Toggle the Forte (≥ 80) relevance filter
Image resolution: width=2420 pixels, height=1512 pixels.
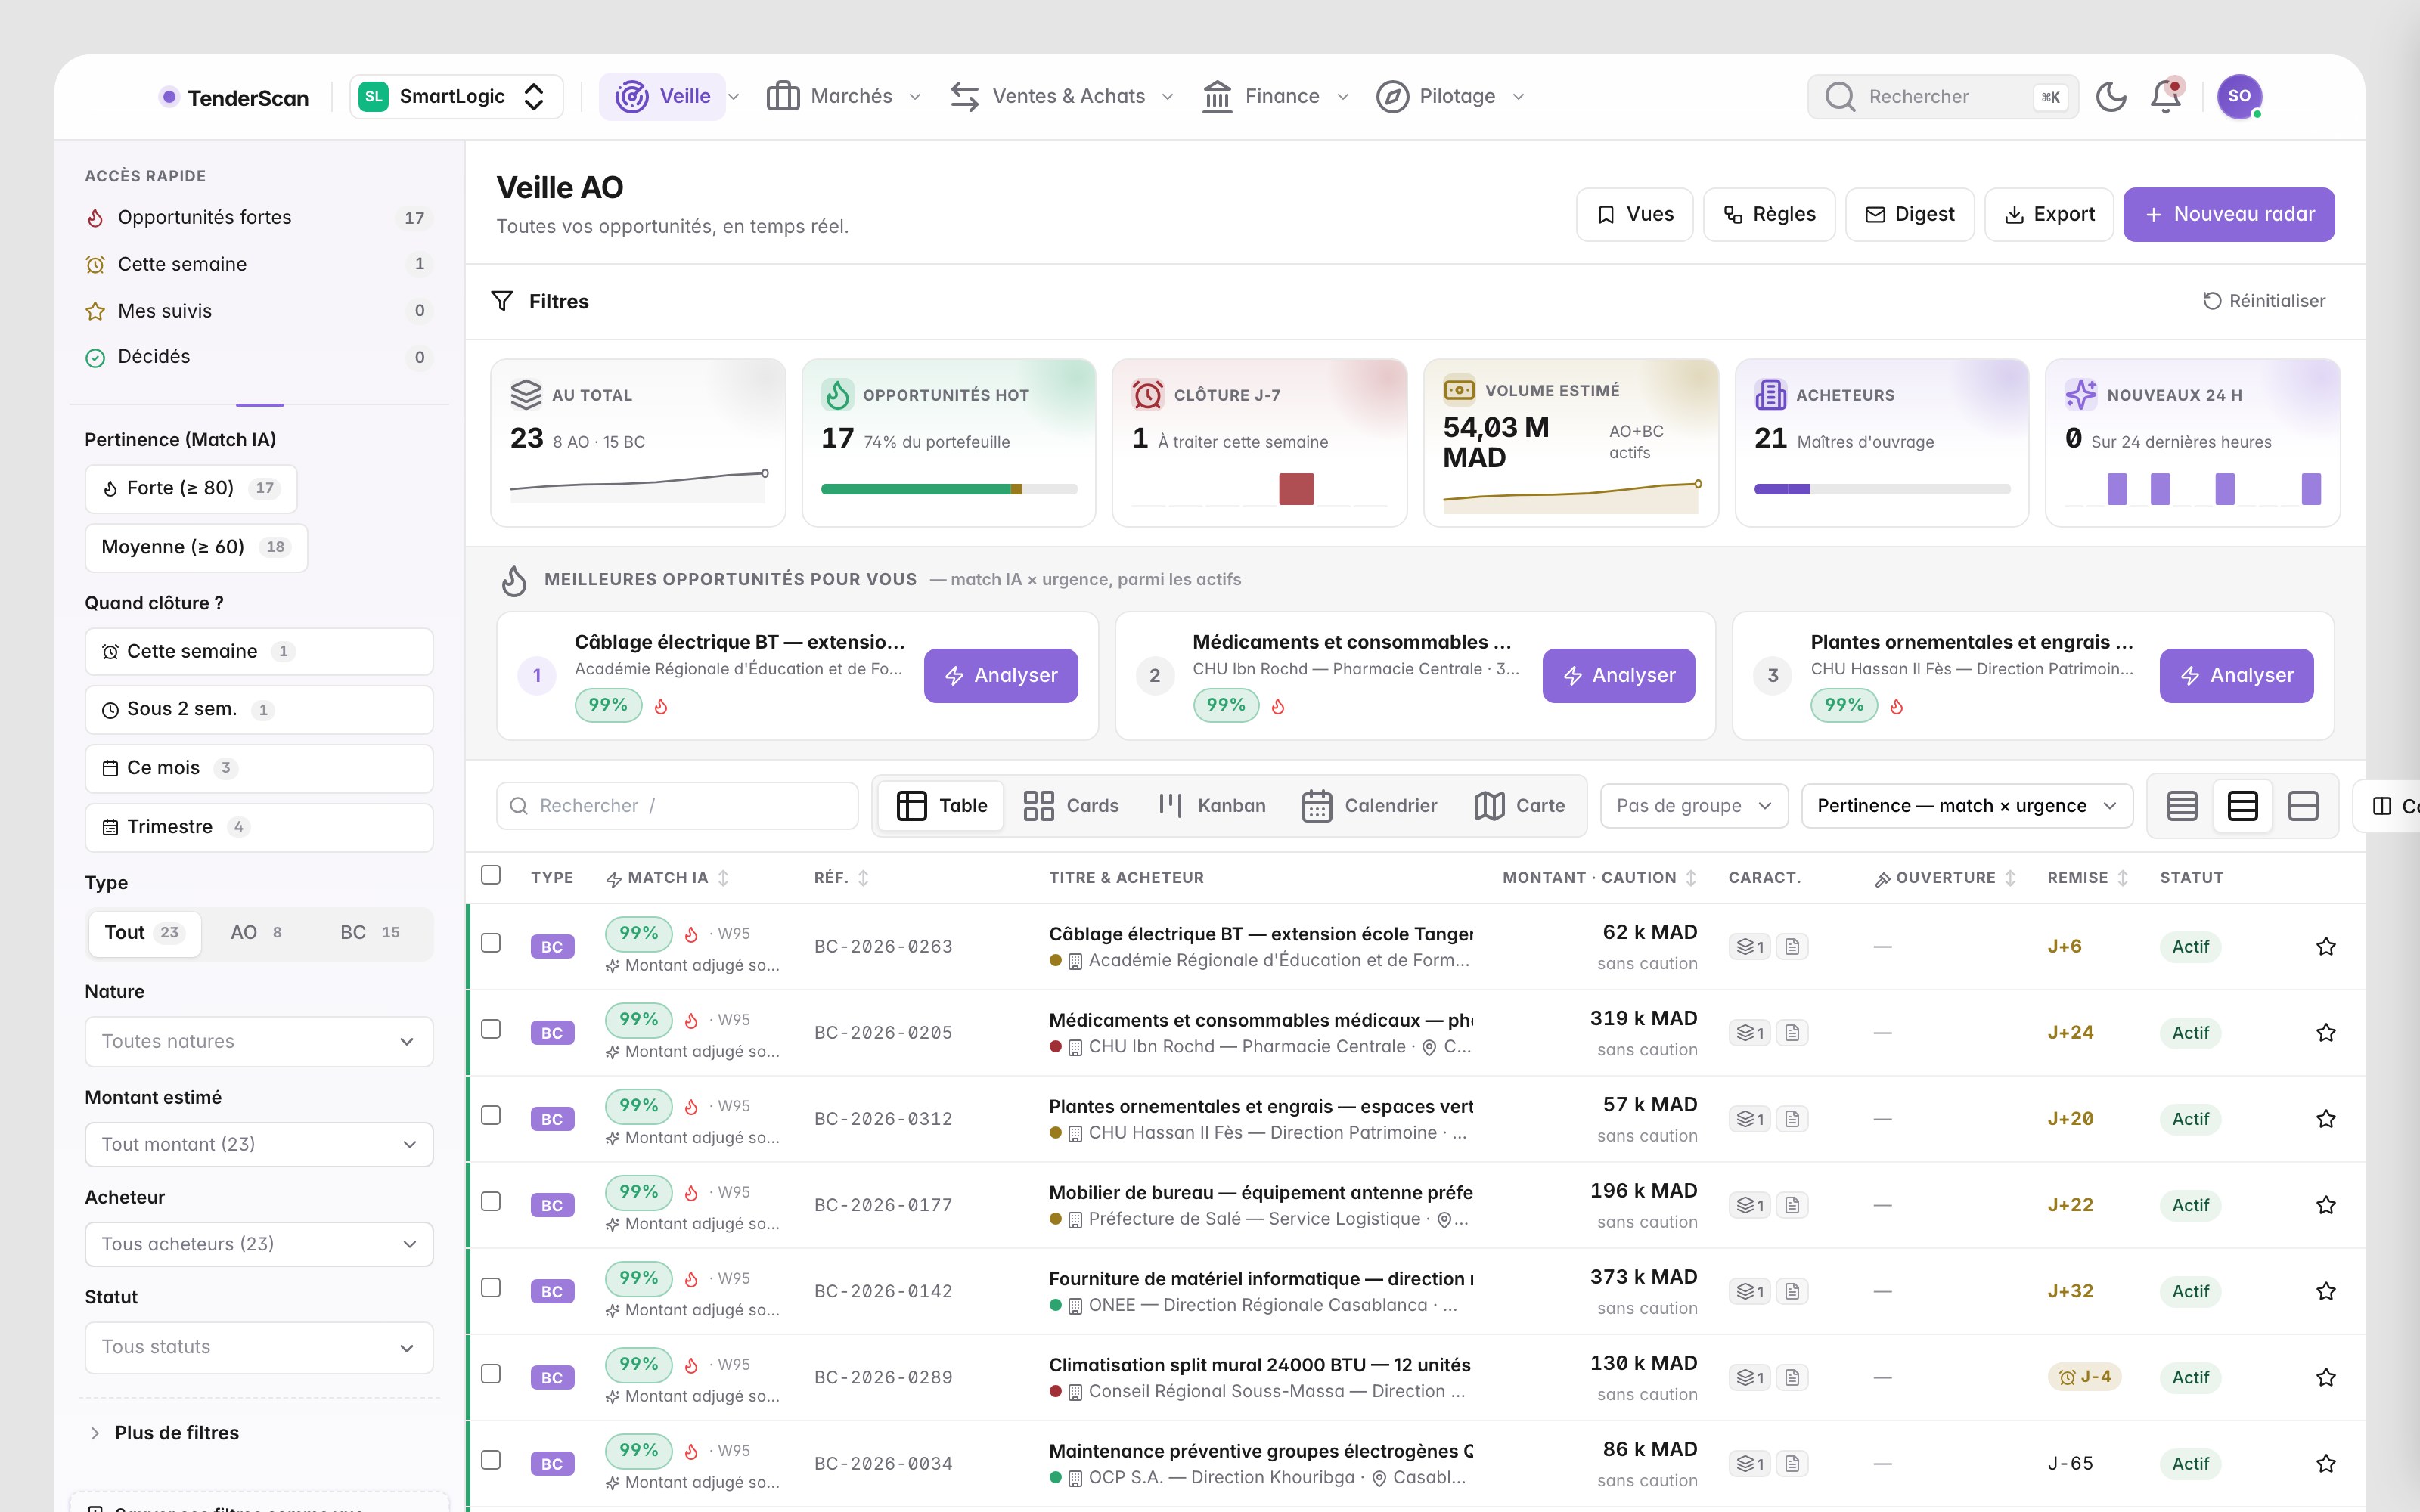pyautogui.click(x=191, y=488)
